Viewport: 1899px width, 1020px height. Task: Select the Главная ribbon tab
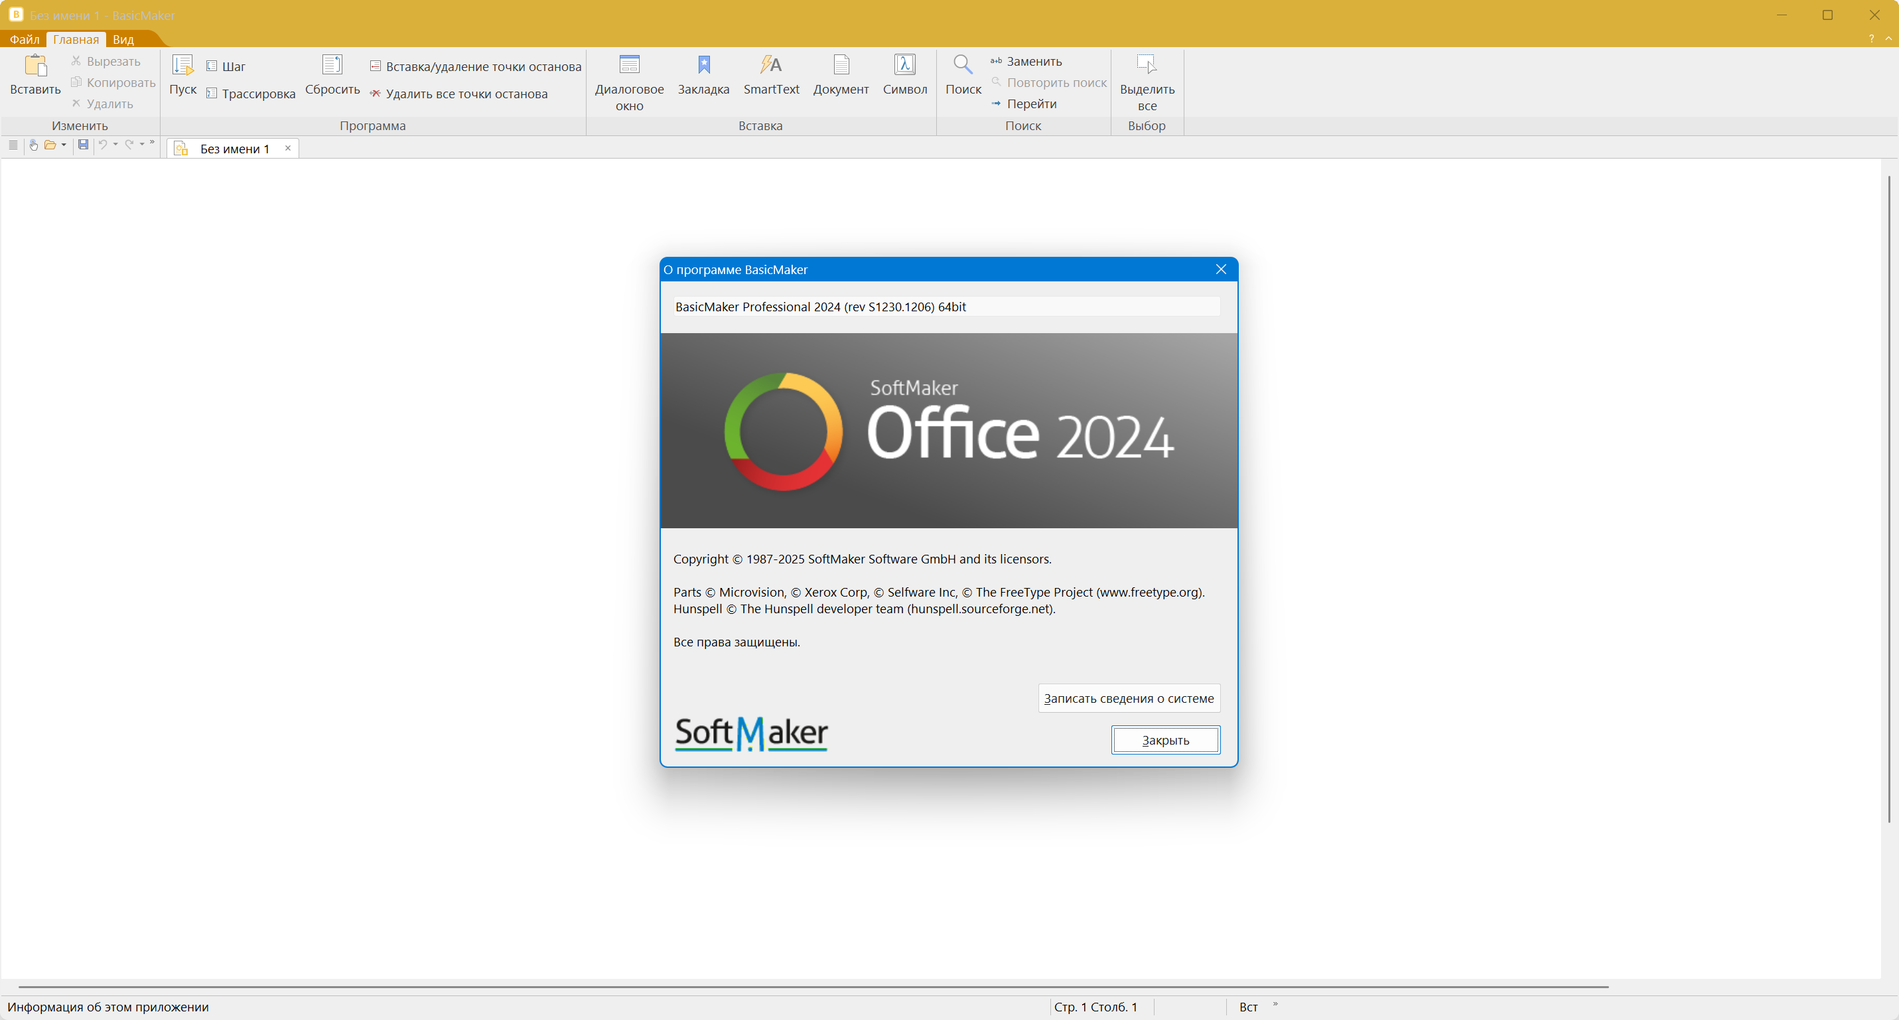pos(76,39)
